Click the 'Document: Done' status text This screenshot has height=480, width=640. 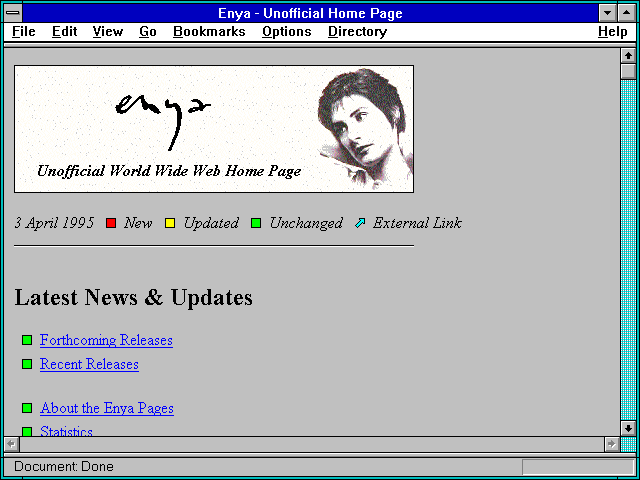tap(64, 466)
